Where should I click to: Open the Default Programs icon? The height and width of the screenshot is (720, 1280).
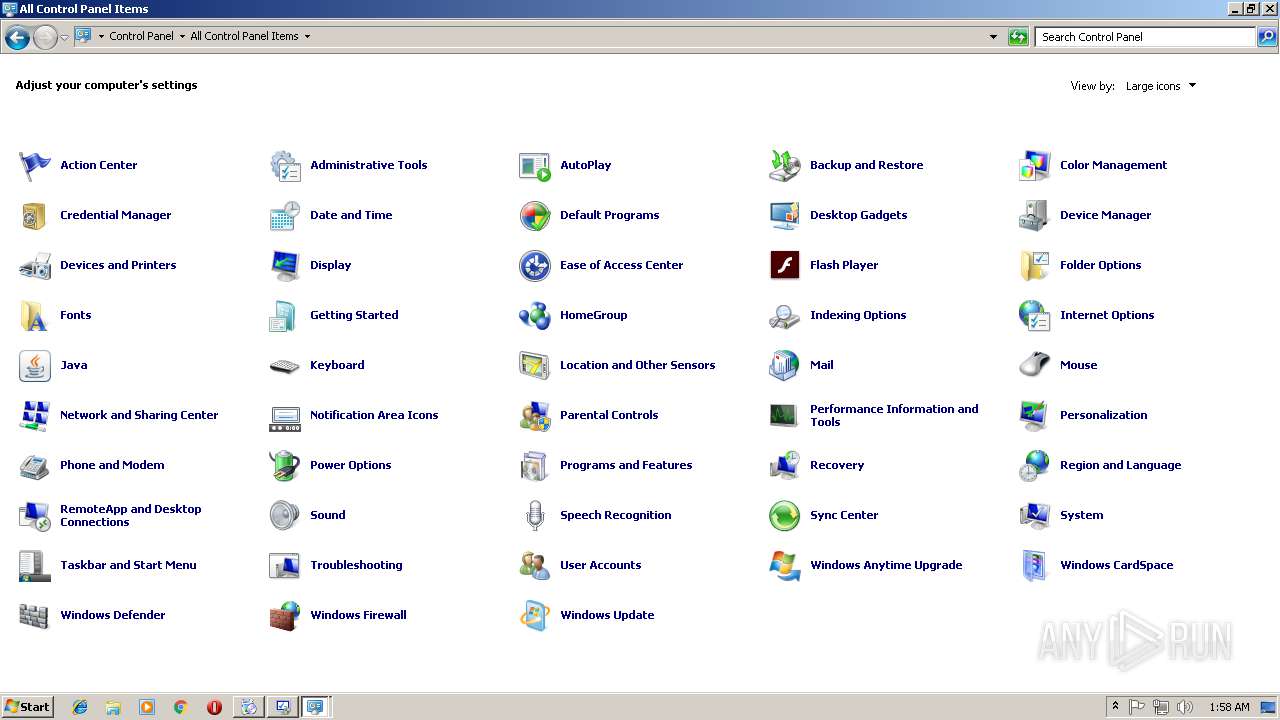pyautogui.click(x=535, y=216)
